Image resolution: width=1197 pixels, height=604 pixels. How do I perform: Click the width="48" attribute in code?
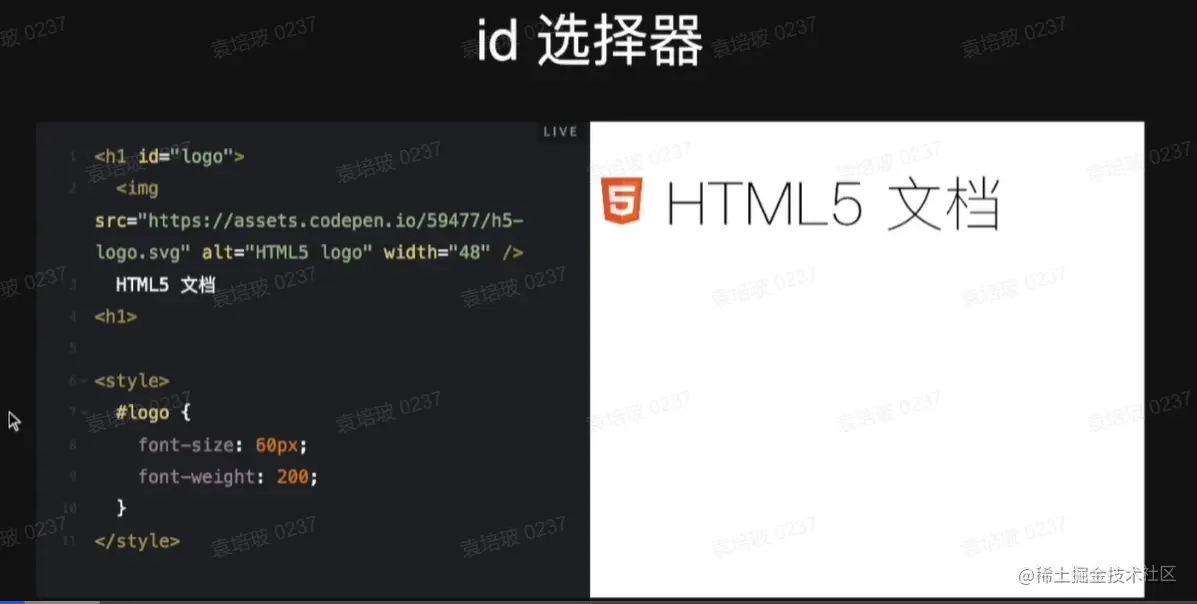point(436,253)
